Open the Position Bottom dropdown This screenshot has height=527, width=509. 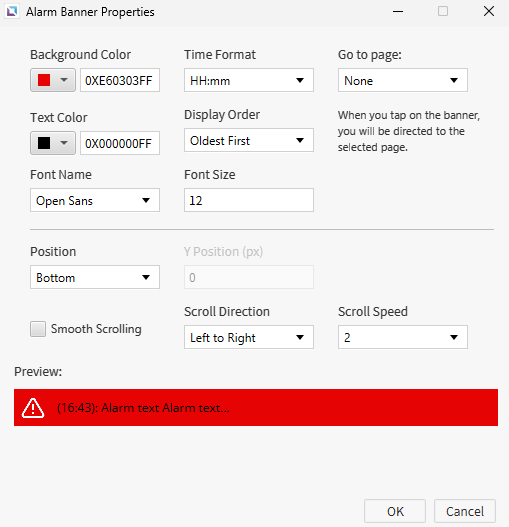tap(95, 277)
